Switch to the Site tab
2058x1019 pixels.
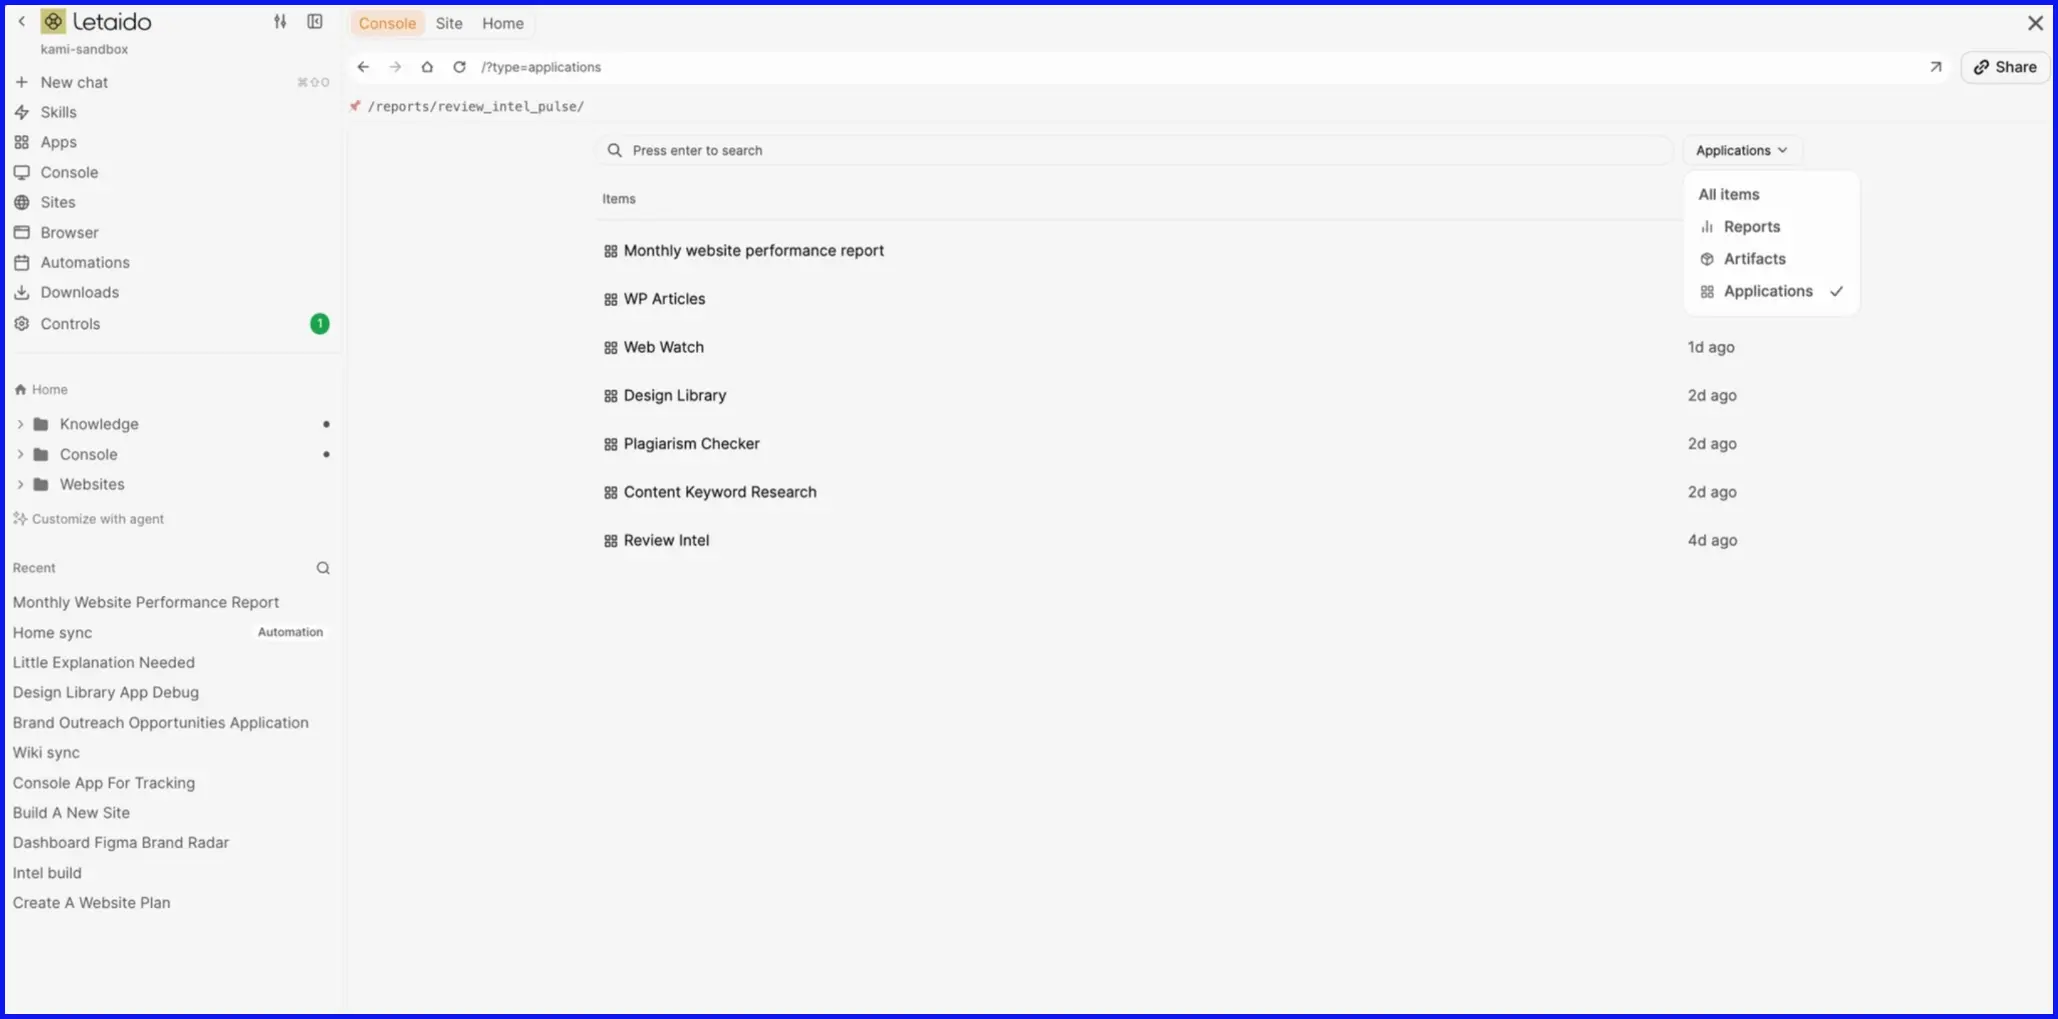point(449,23)
